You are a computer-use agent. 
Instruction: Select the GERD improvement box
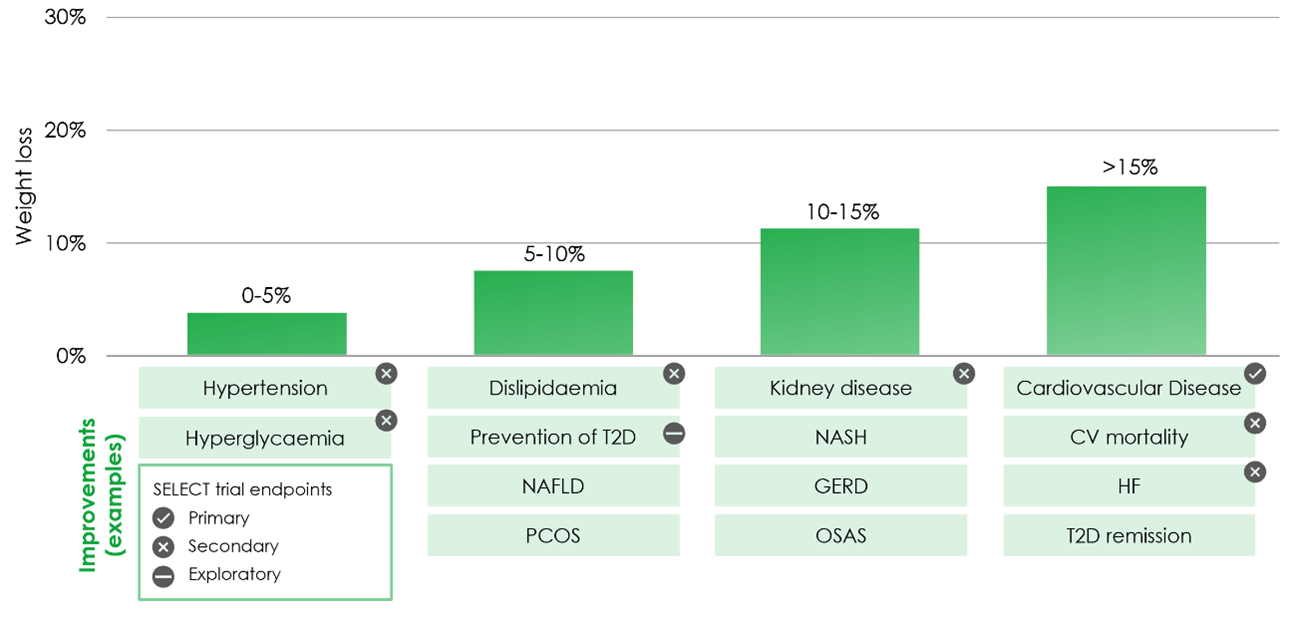(840, 487)
